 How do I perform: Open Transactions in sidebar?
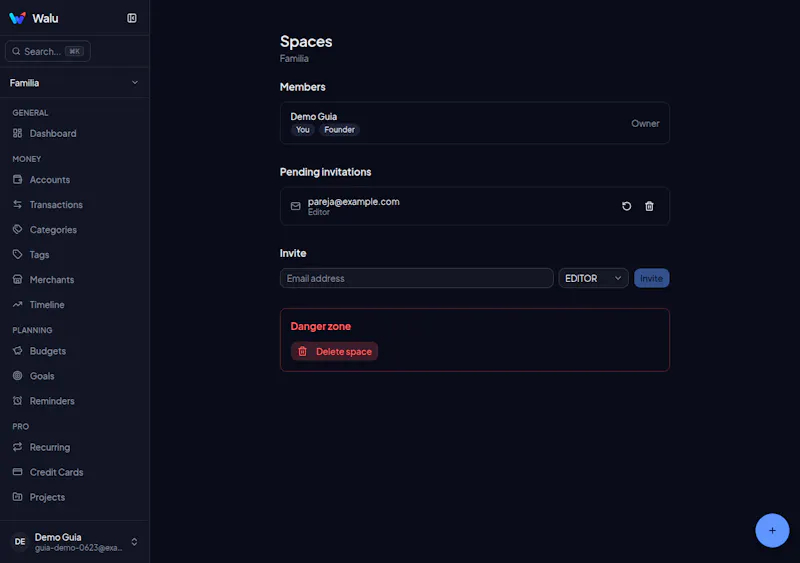click(74, 205)
